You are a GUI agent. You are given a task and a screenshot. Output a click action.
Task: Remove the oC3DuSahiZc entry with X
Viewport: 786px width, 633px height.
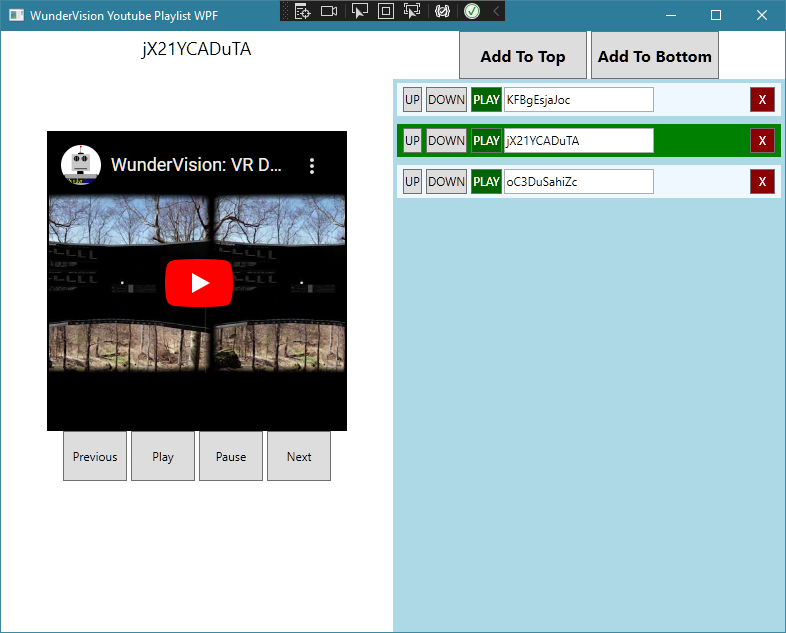pos(762,181)
